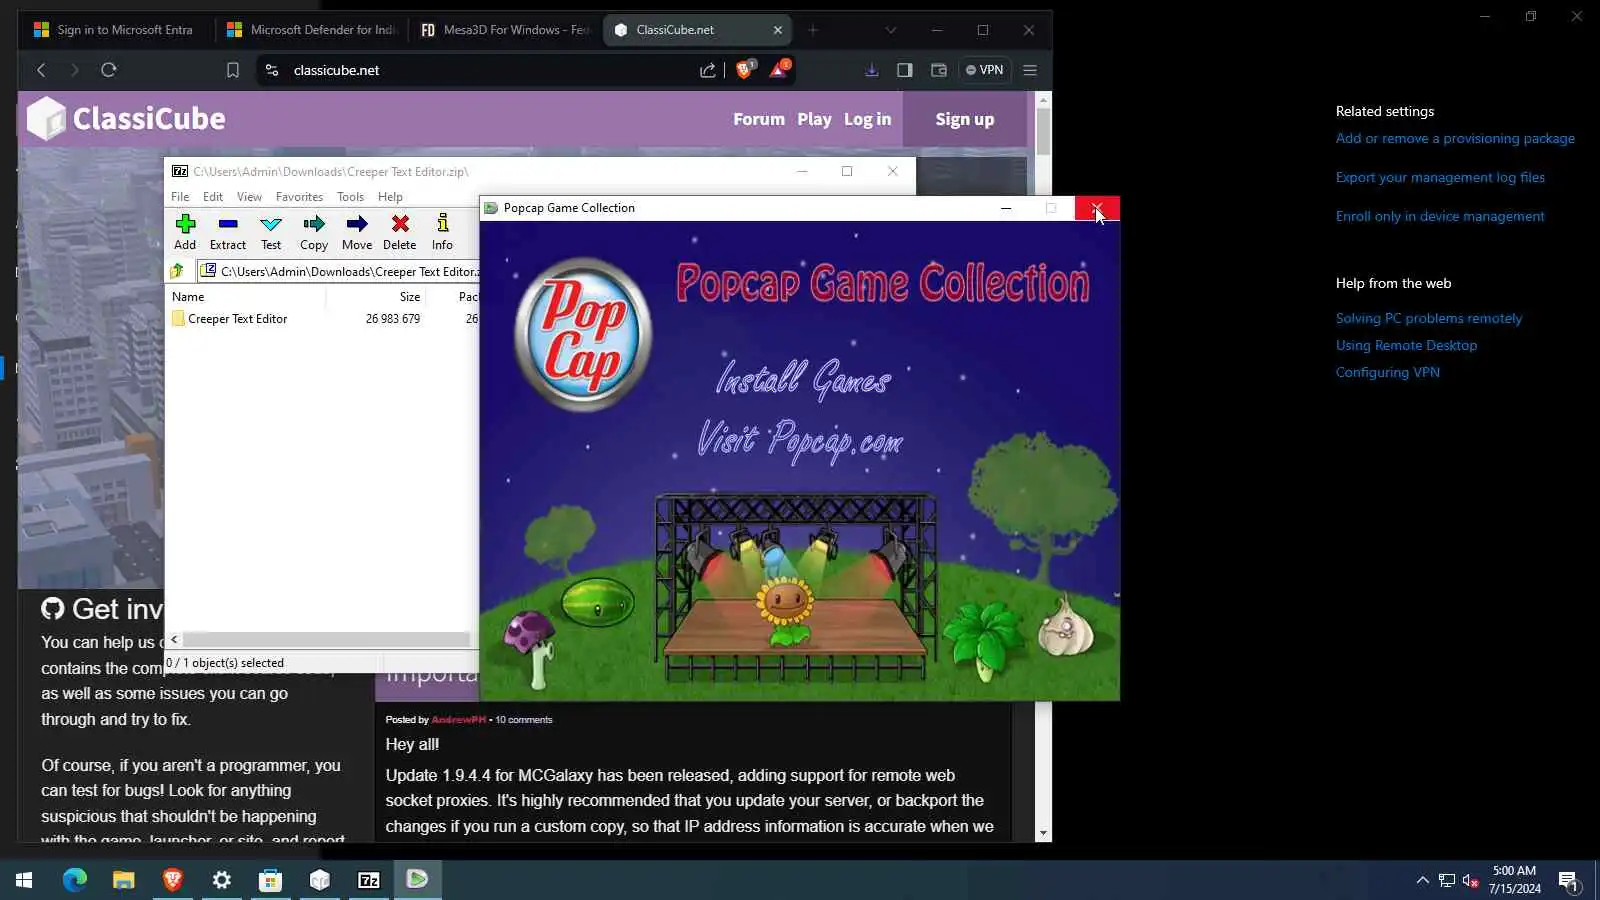Open the Brave Wallet icon

939,70
